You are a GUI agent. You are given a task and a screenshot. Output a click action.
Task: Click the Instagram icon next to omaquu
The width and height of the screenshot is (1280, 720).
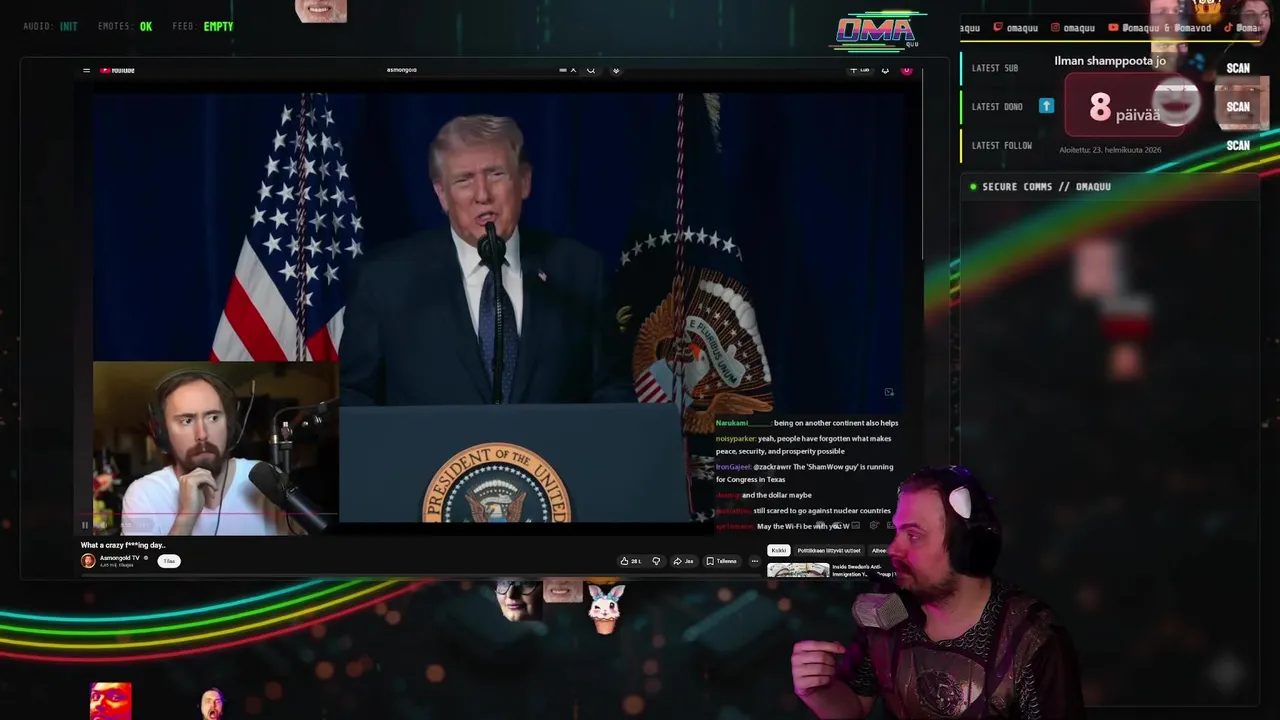point(1054,28)
